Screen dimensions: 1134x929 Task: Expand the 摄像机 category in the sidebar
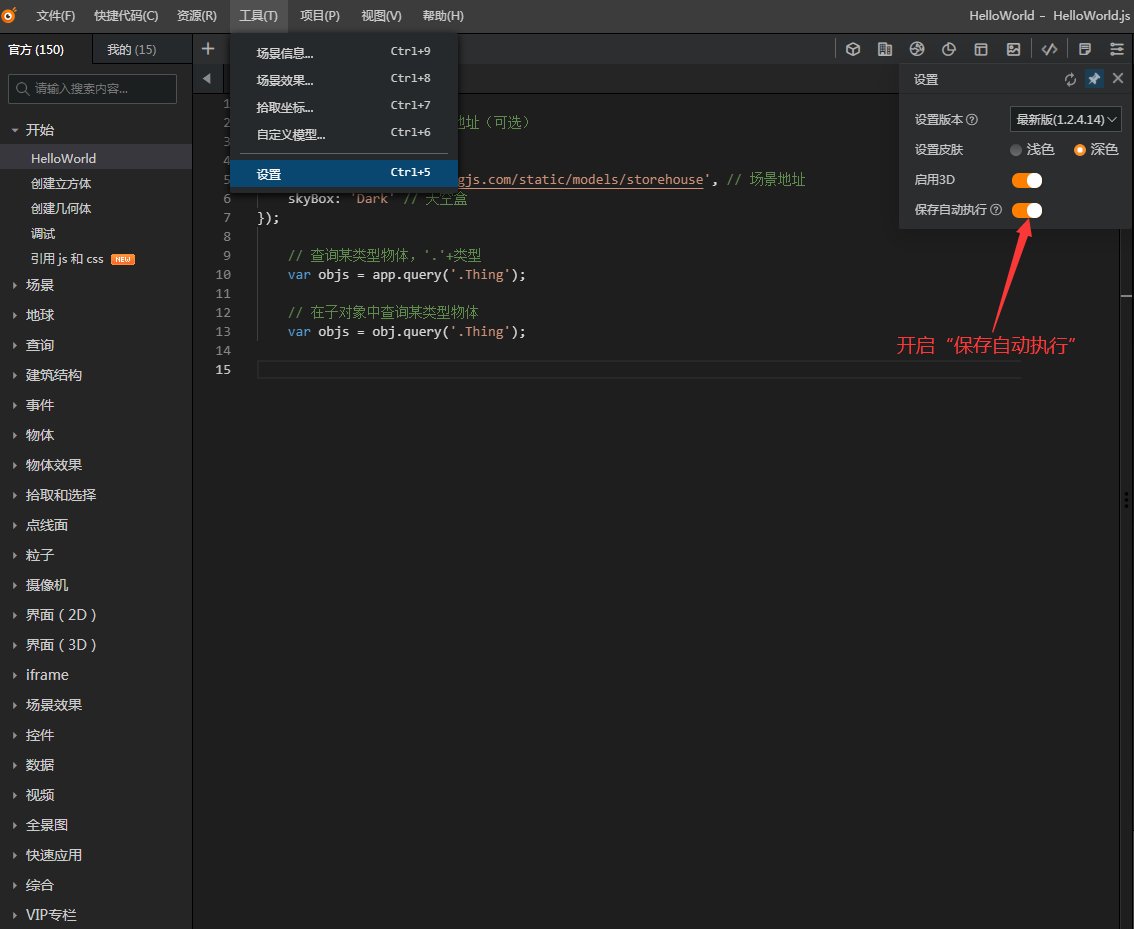(47, 584)
